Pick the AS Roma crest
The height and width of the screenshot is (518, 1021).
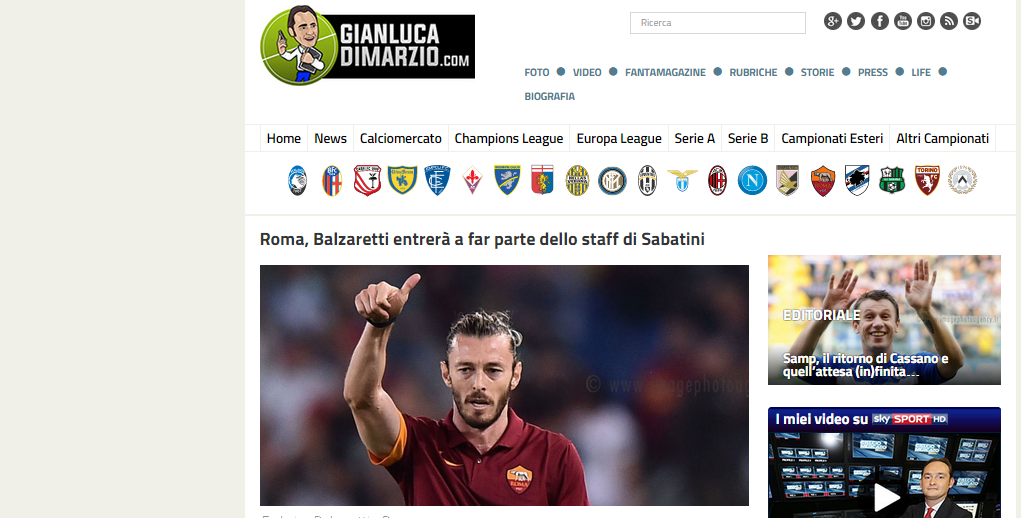click(x=822, y=180)
